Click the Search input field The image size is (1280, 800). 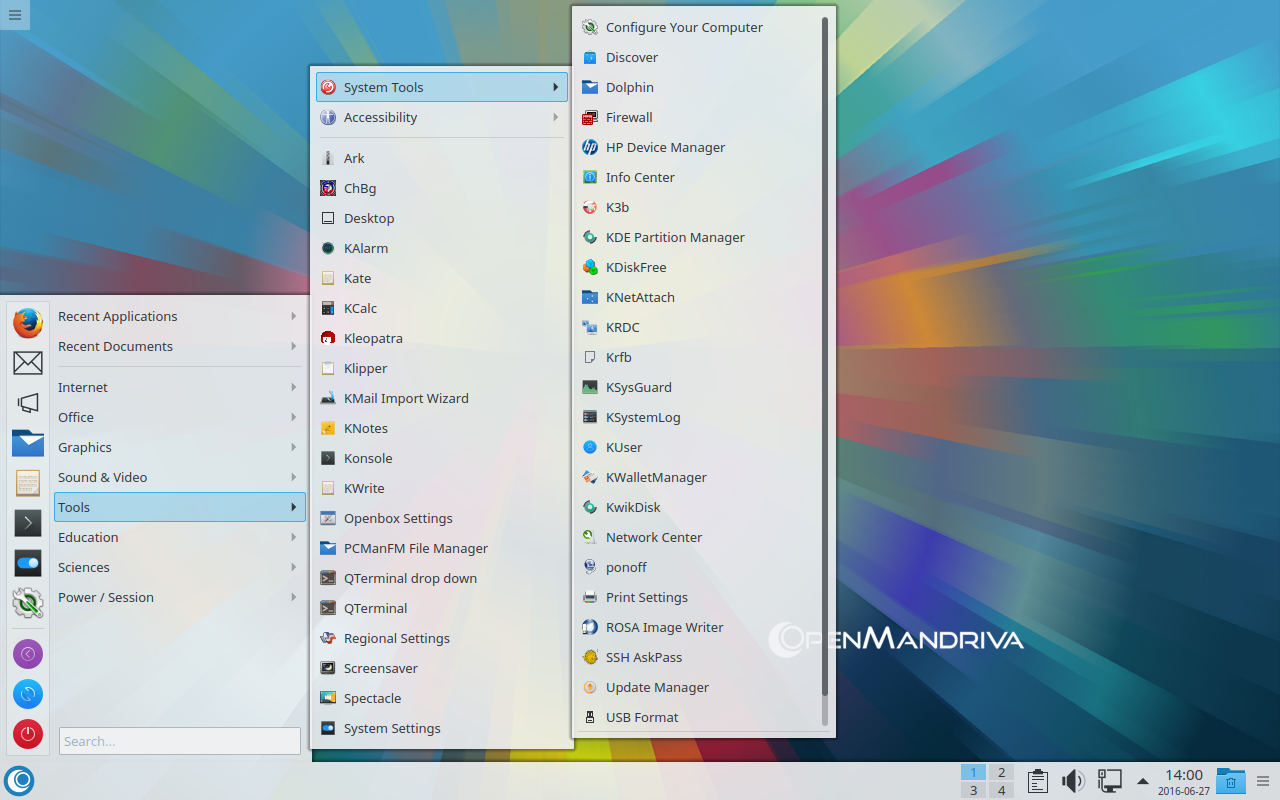(180, 741)
